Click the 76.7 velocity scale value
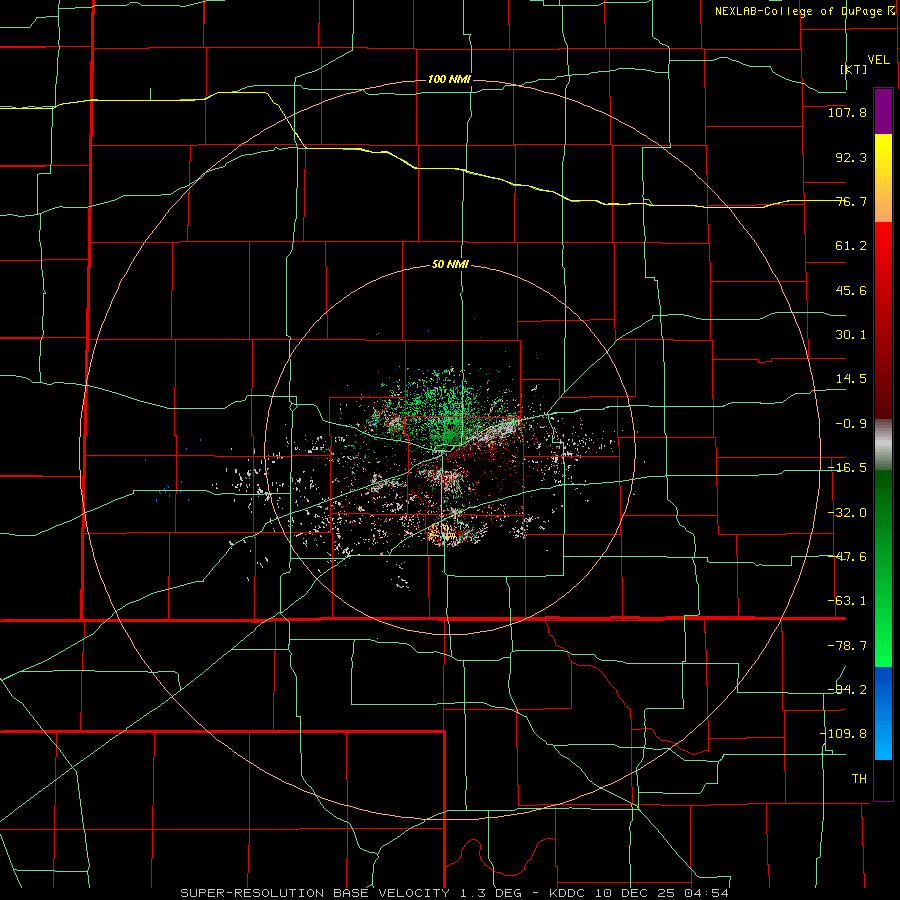 (851, 201)
